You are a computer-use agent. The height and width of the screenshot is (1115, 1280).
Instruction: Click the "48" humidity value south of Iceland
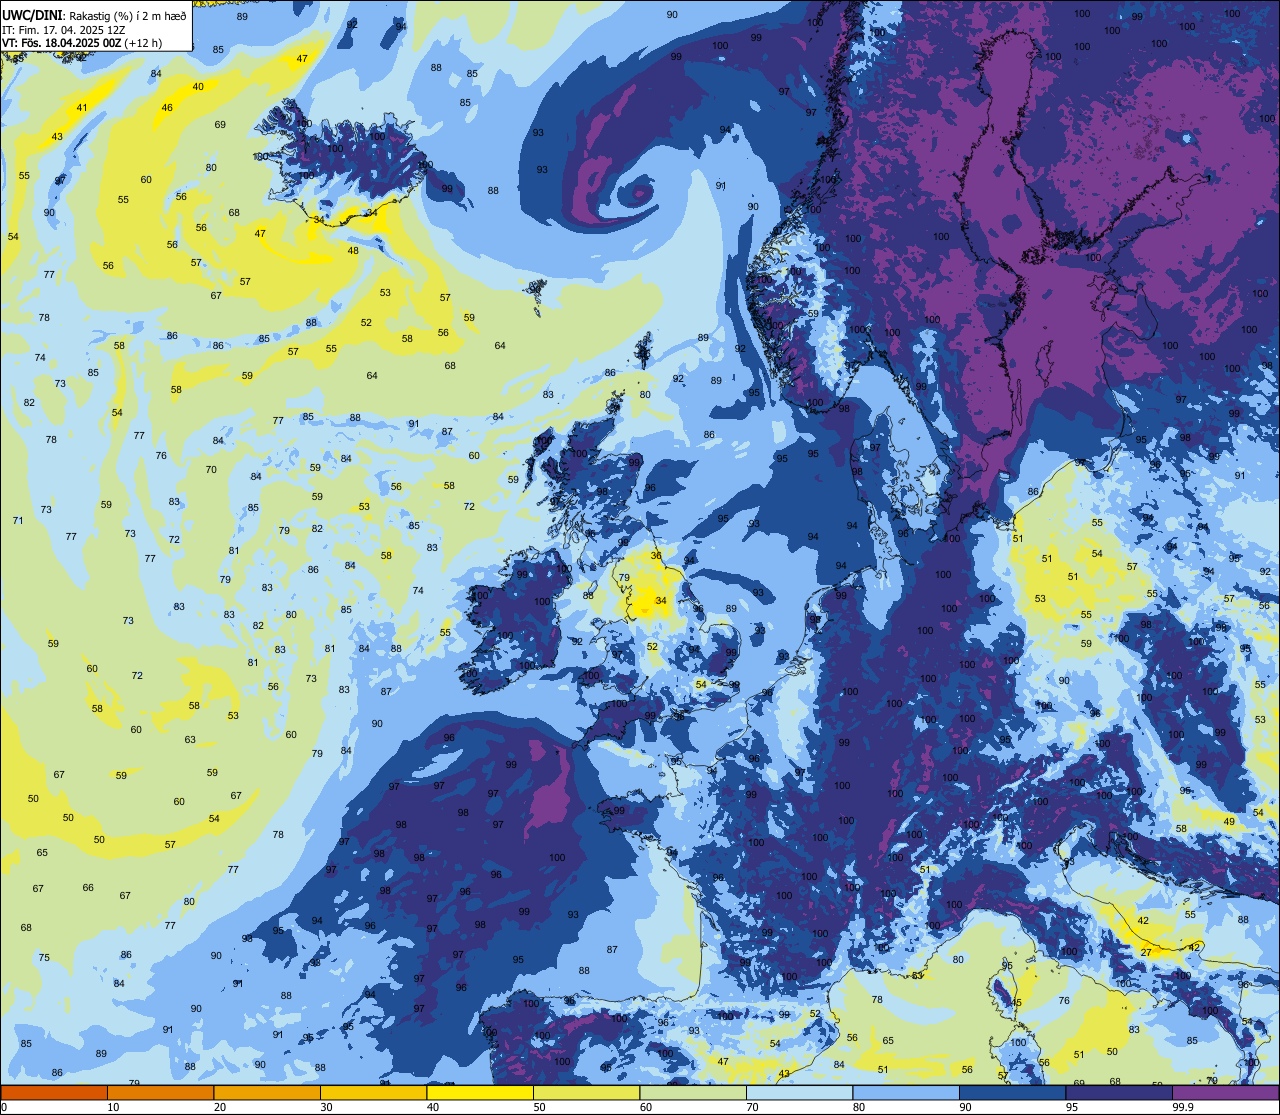353,250
